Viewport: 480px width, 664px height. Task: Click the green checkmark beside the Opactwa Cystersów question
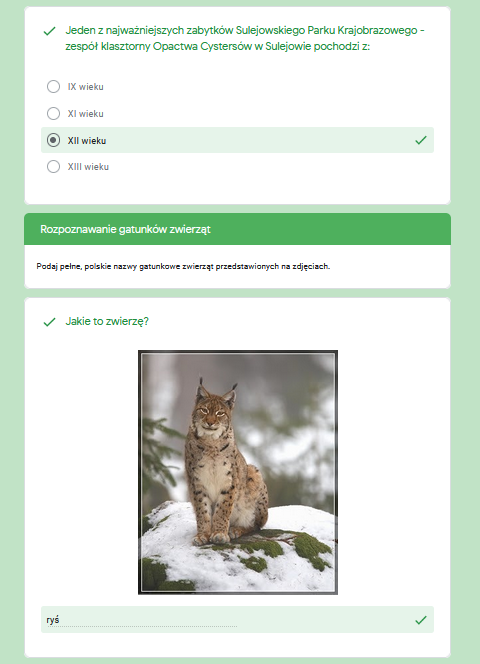(x=50, y=31)
